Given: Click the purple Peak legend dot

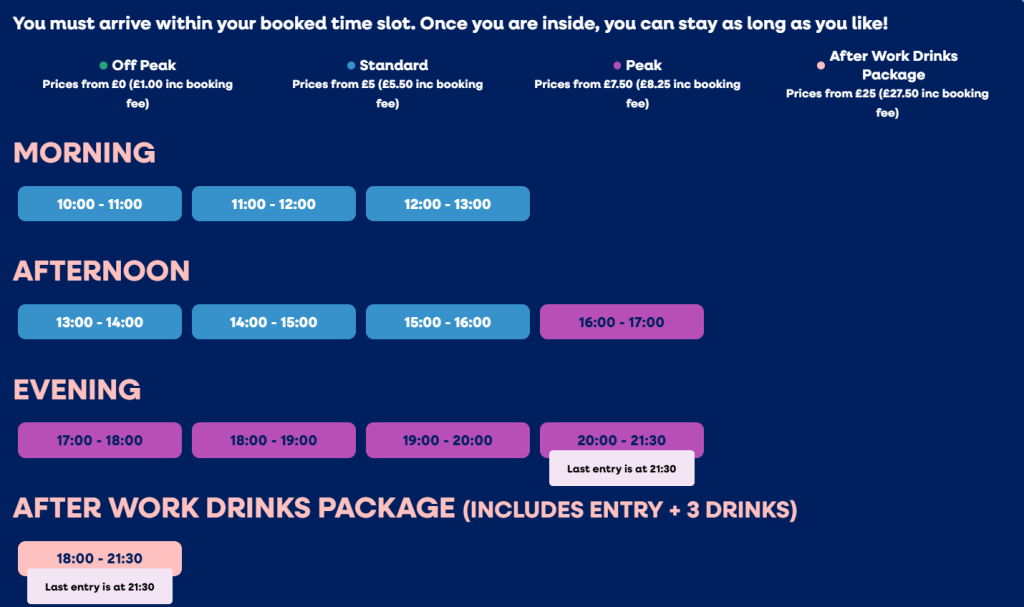Looking at the screenshot, I should (x=617, y=66).
